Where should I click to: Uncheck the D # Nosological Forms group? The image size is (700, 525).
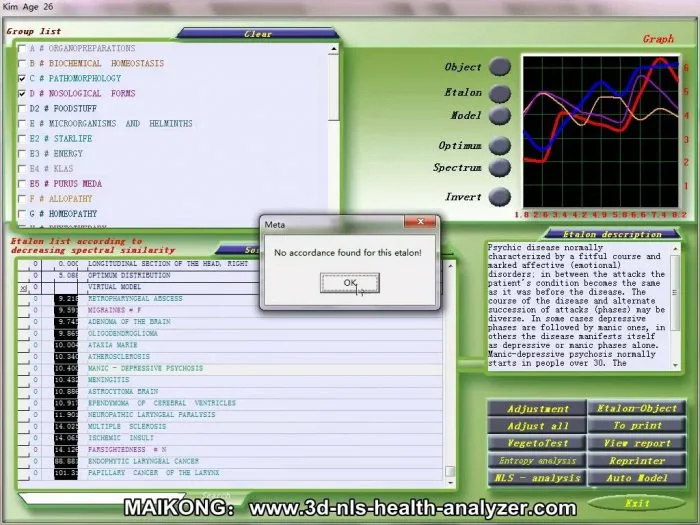point(21,93)
